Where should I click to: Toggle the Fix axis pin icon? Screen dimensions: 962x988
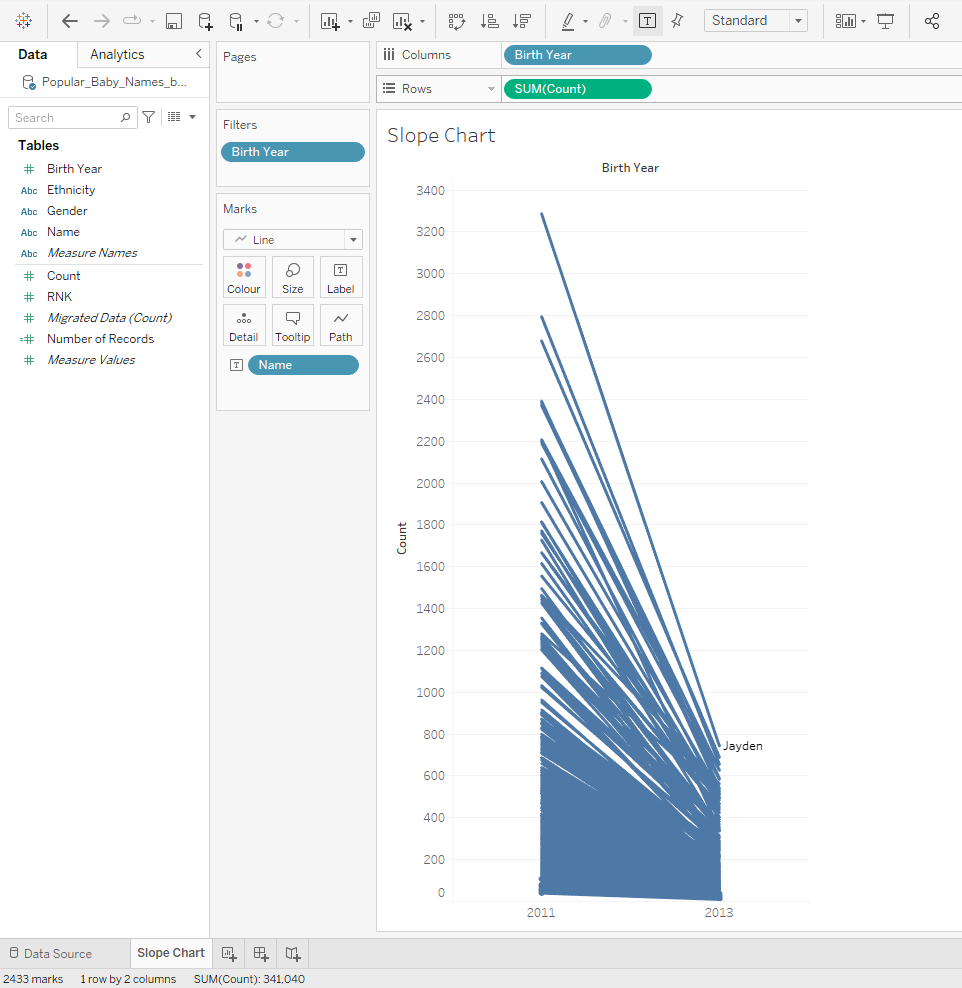[x=678, y=21]
